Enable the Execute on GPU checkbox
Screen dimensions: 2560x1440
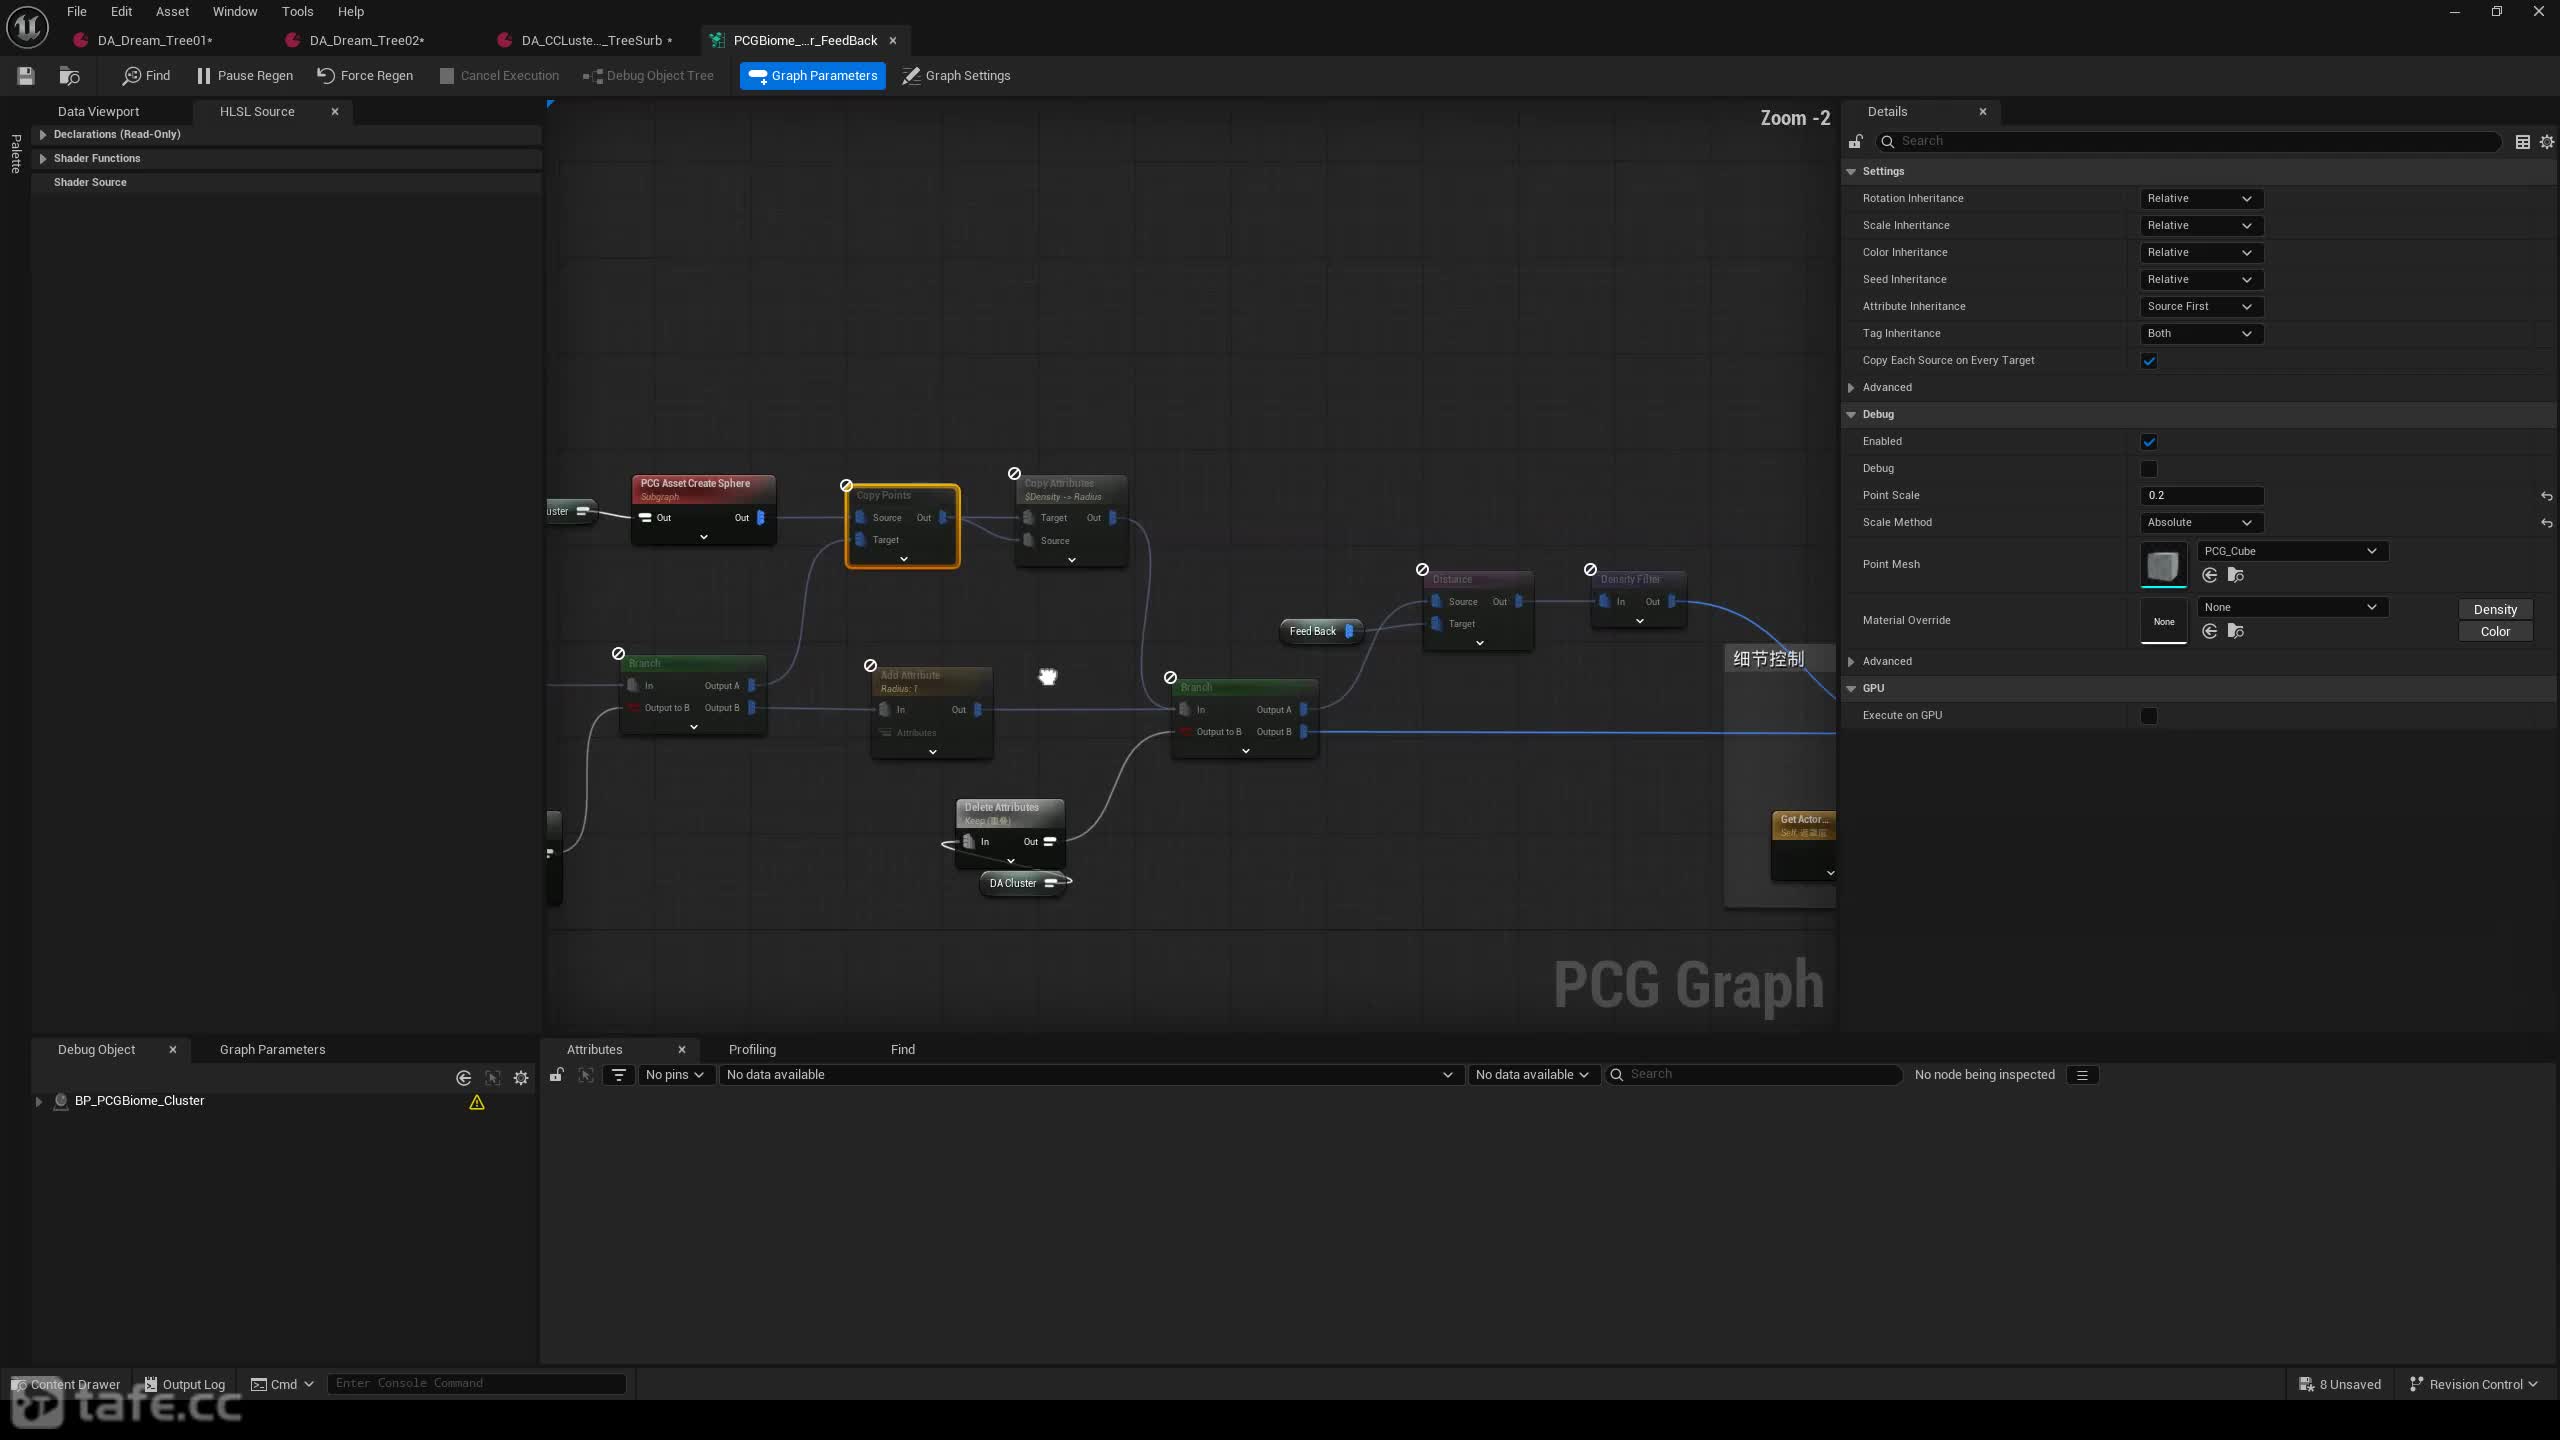2149,716
